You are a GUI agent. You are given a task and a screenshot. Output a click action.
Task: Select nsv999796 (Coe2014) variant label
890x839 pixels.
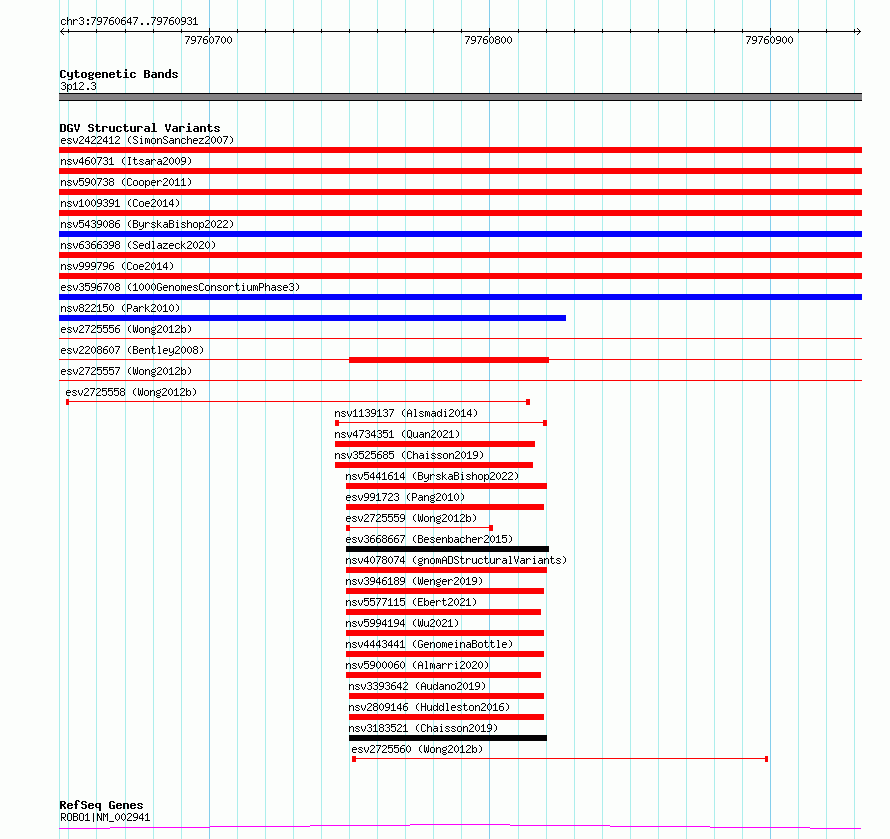pyautogui.click(x=117, y=266)
